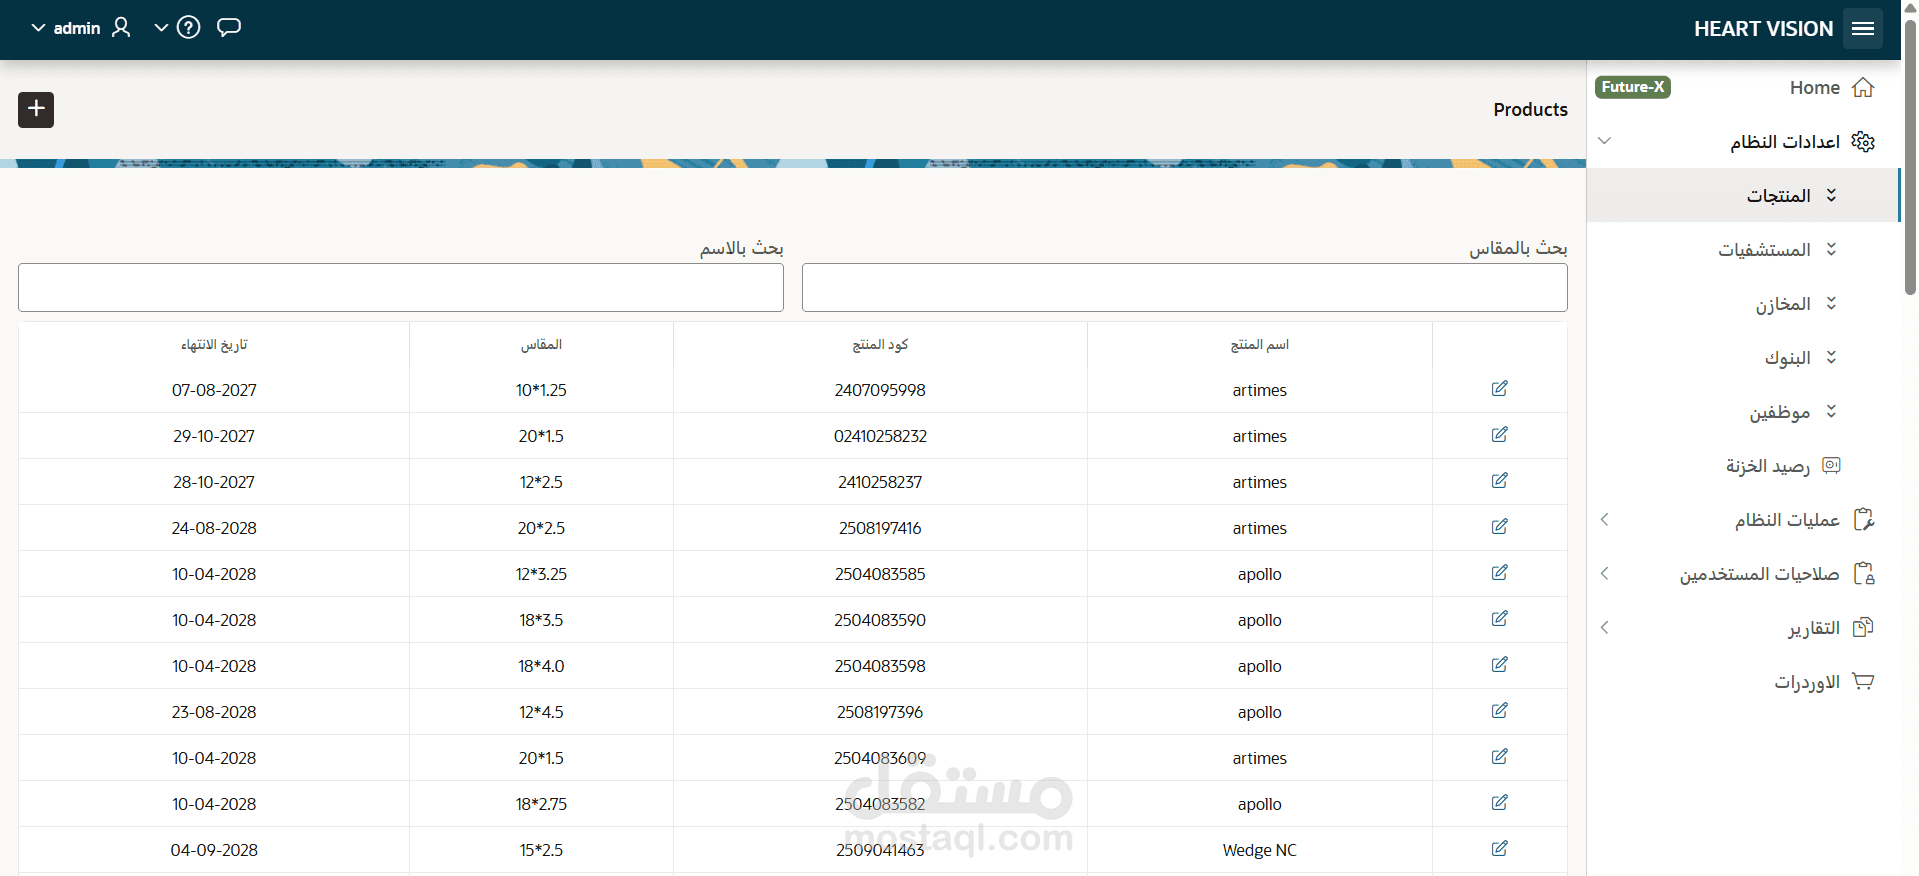Click the رصيد الخزنة safe icon
1919x876 pixels.
point(1831,465)
